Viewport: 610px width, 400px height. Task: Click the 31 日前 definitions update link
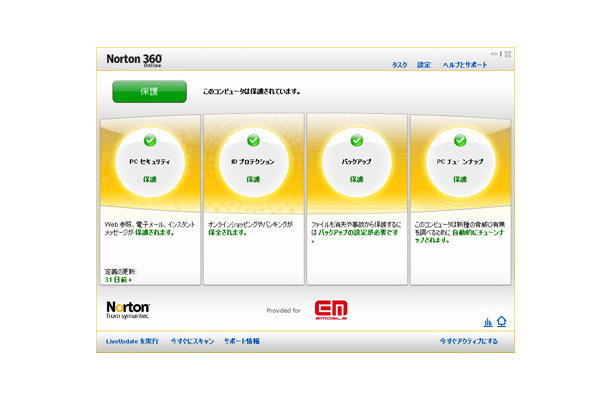118,279
